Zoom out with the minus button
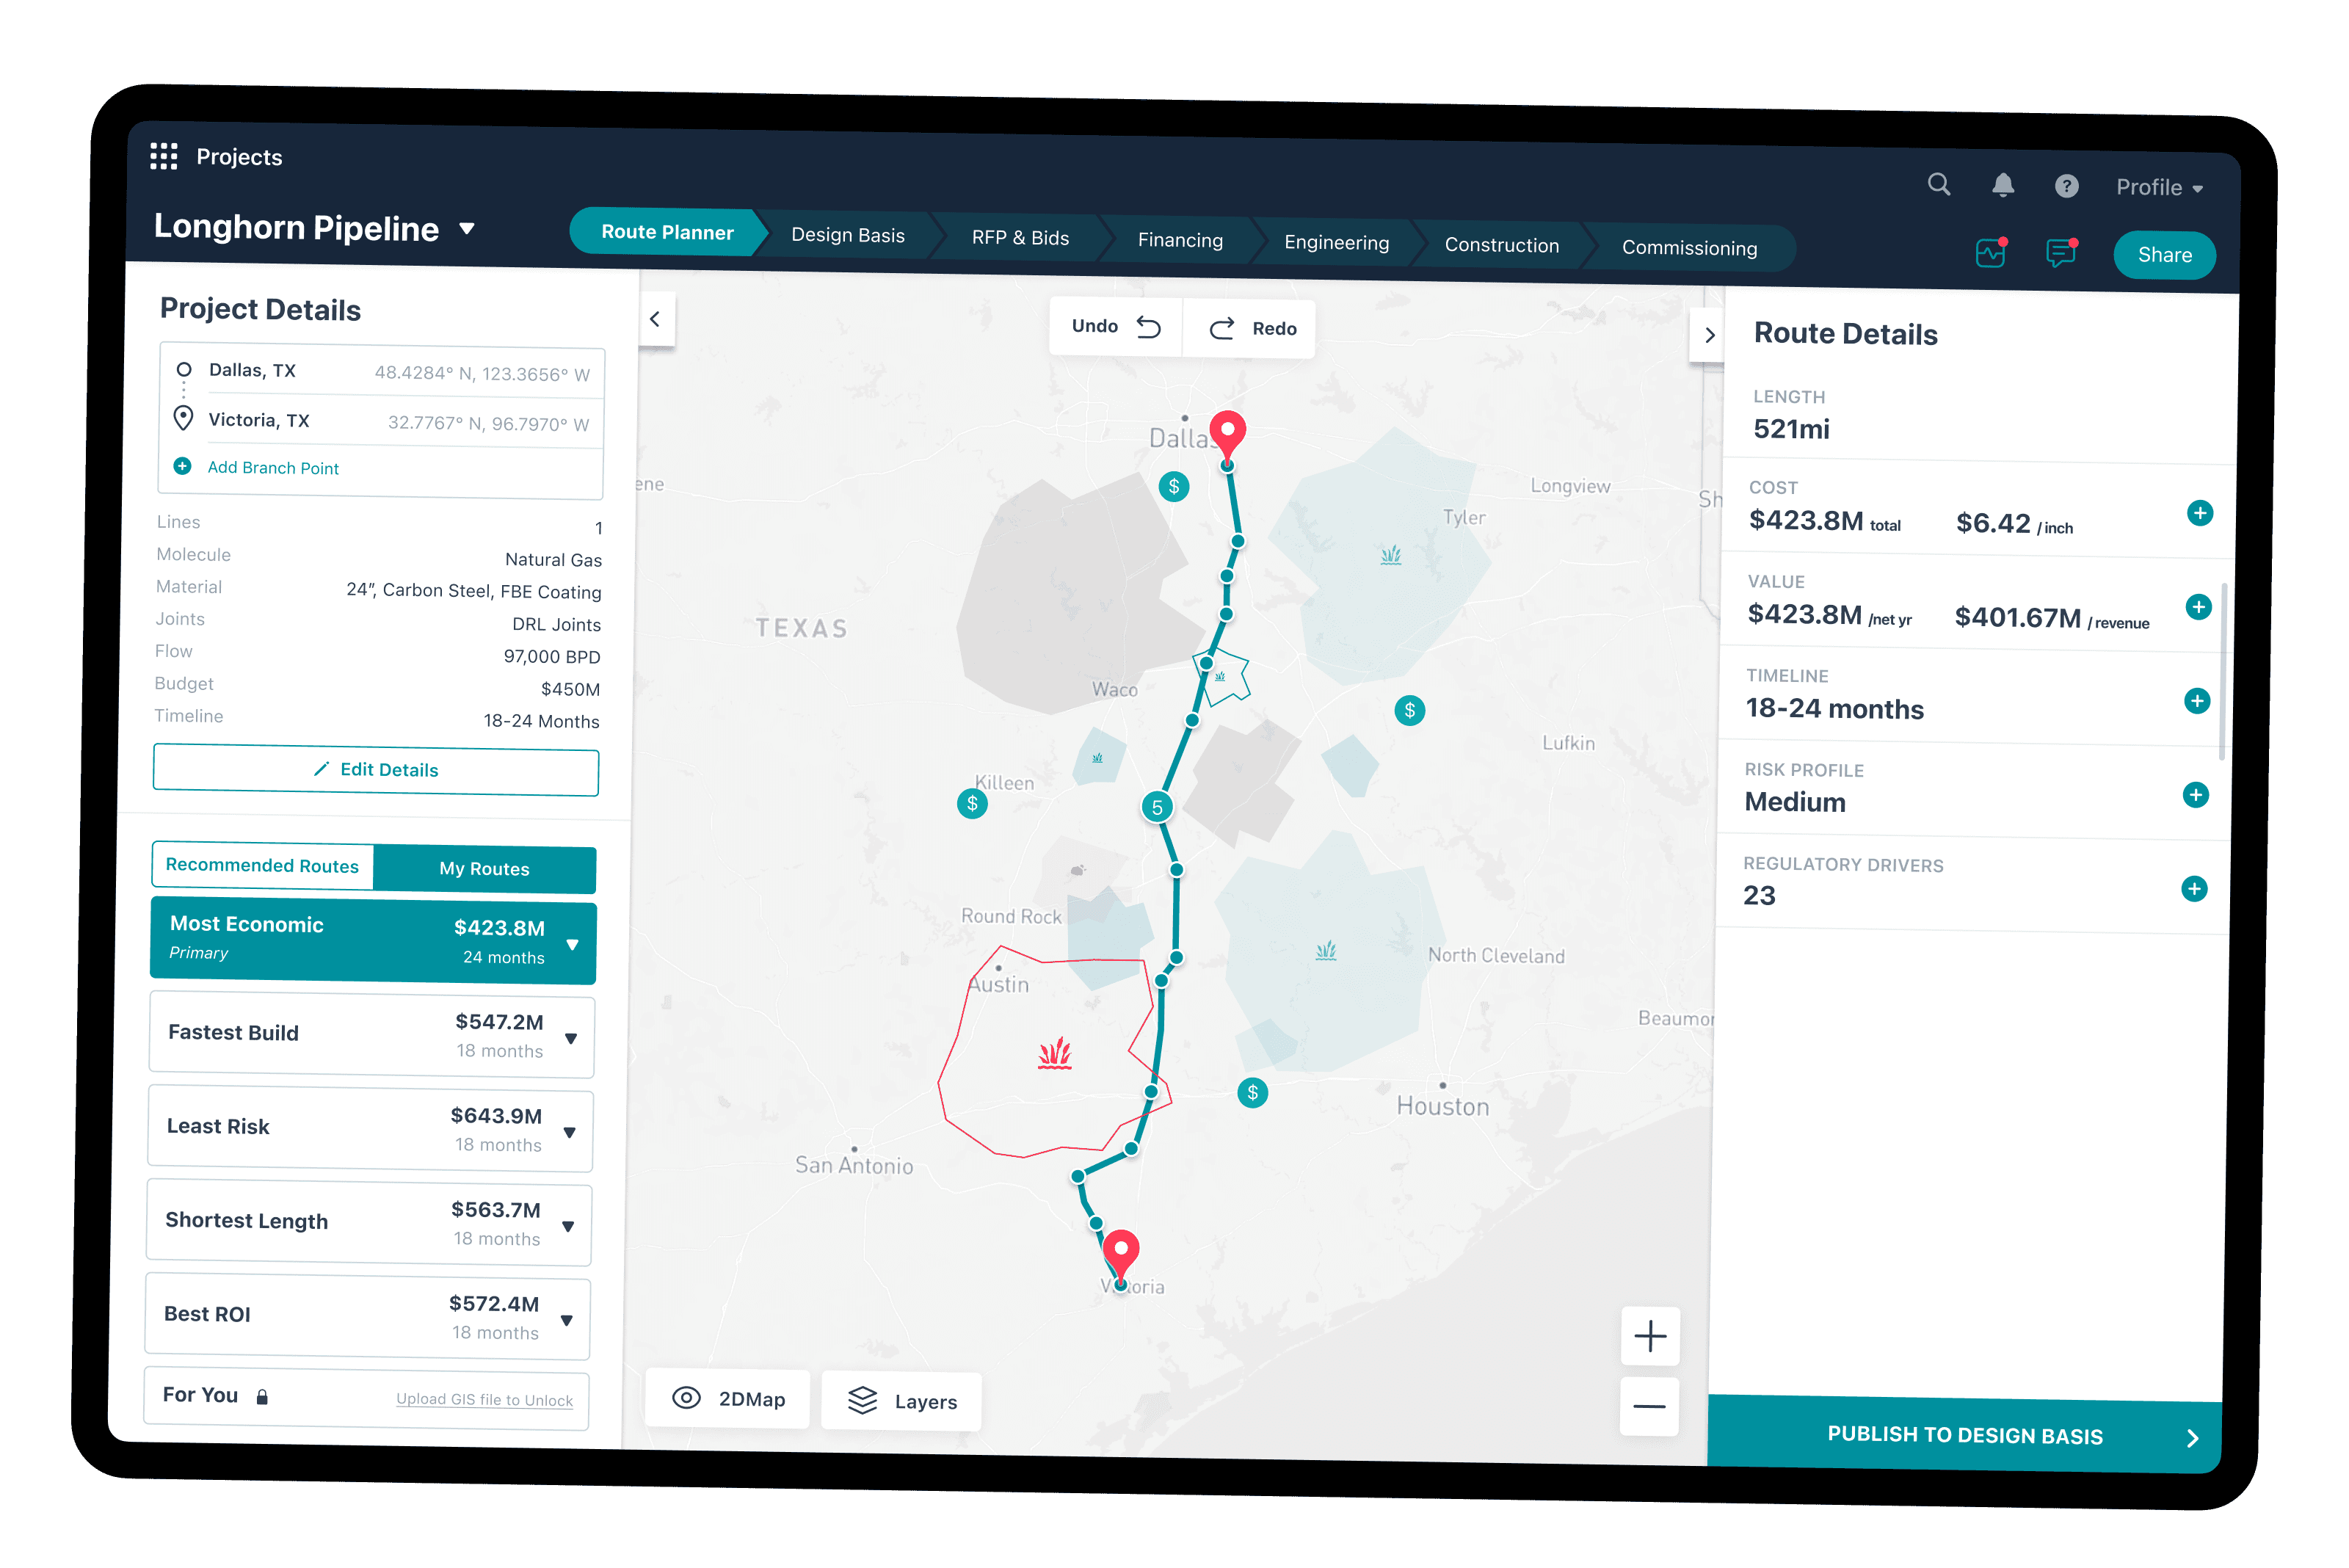This screenshot has width=2349, height=1568. [x=1649, y=1406]
